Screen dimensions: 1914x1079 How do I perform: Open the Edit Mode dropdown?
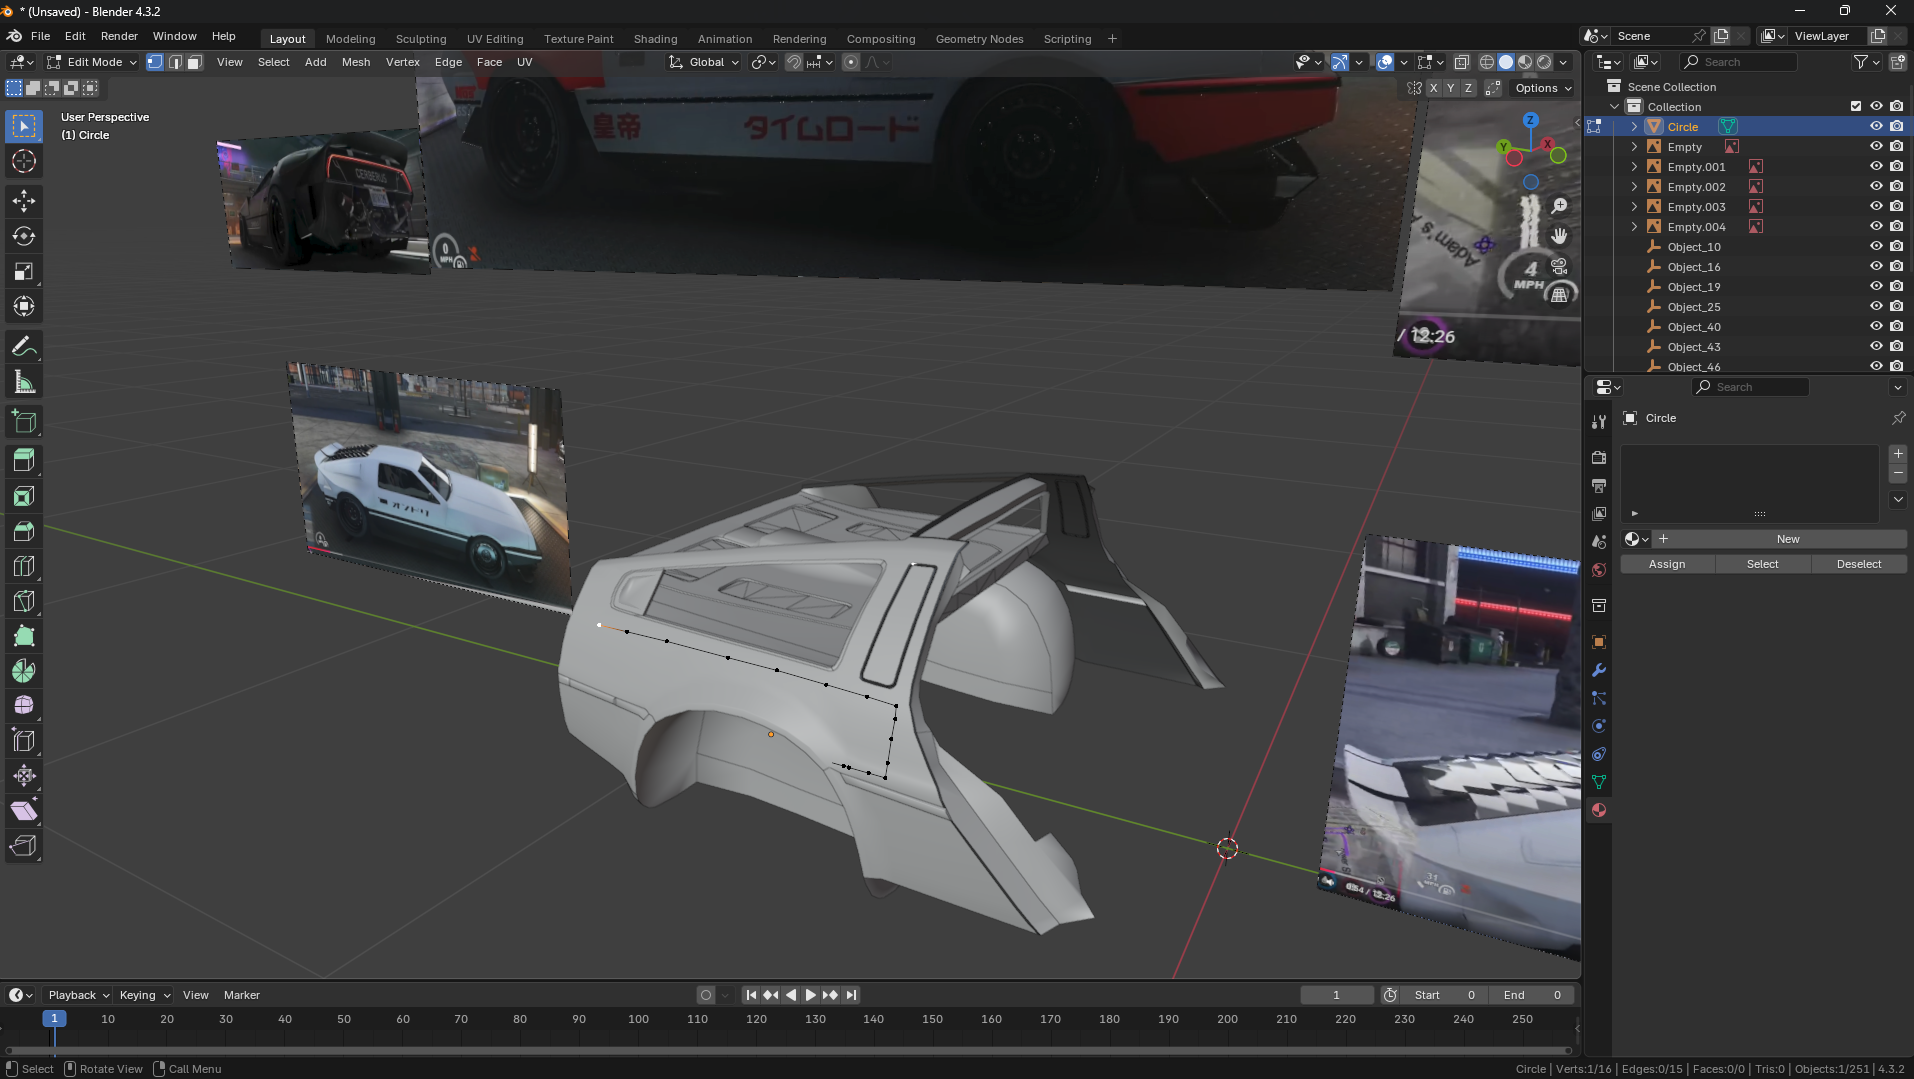92,62
